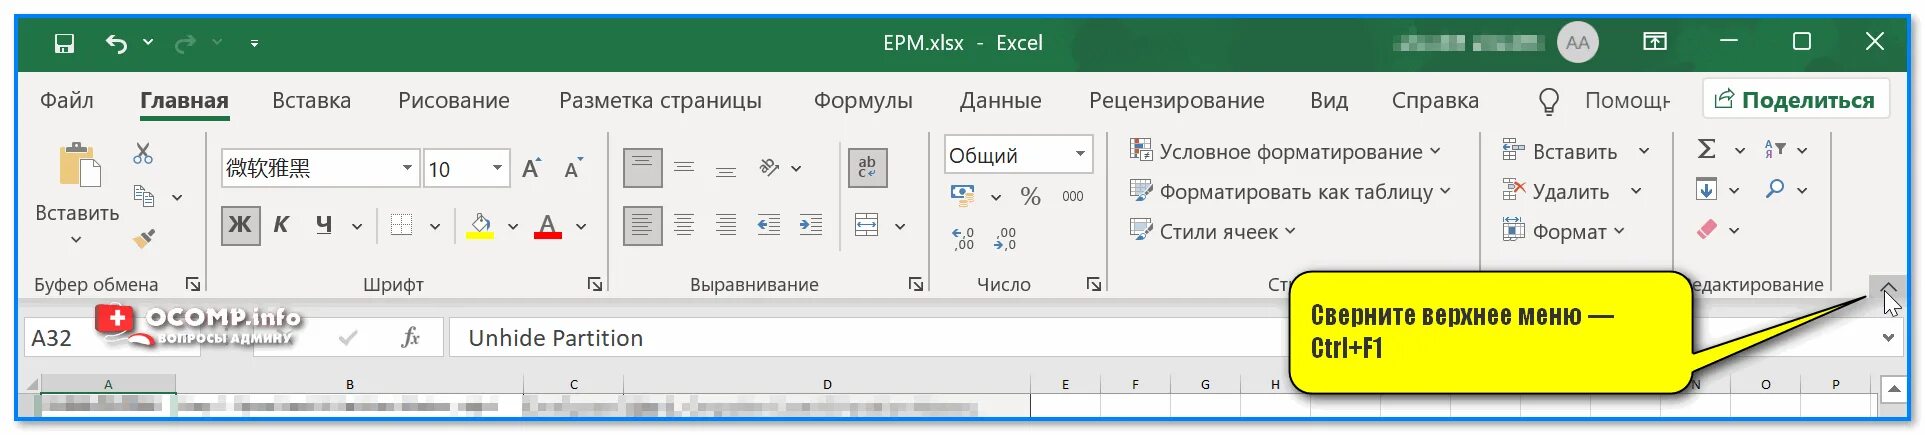Apply yellow fill color
Image resolution: width=1925 pixels, height=435 pixels.
click(480, 226)
